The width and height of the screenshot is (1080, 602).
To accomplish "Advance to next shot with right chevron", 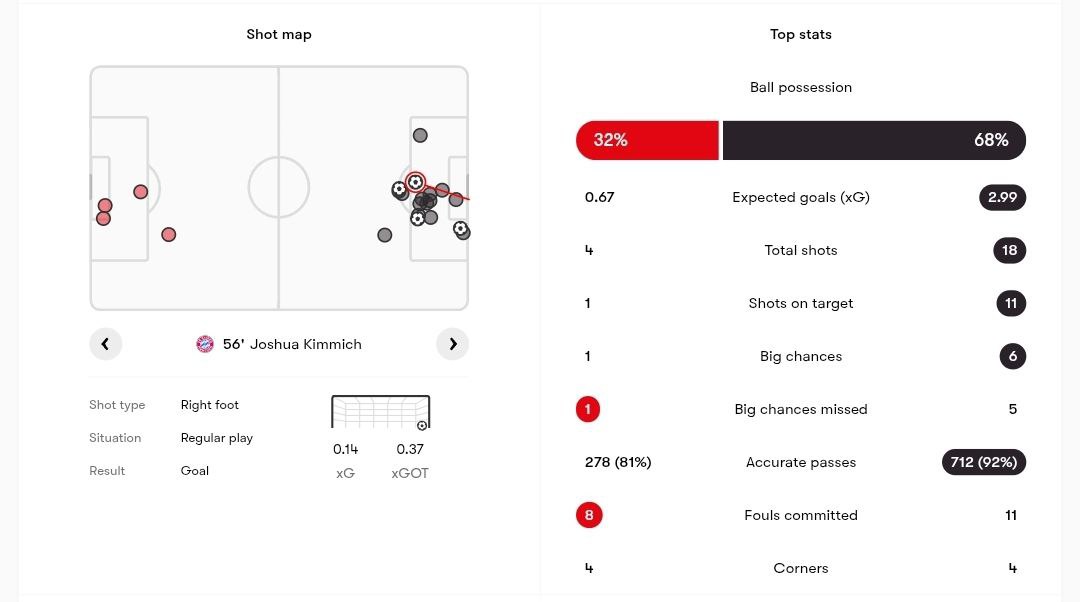I will (453, 344).
